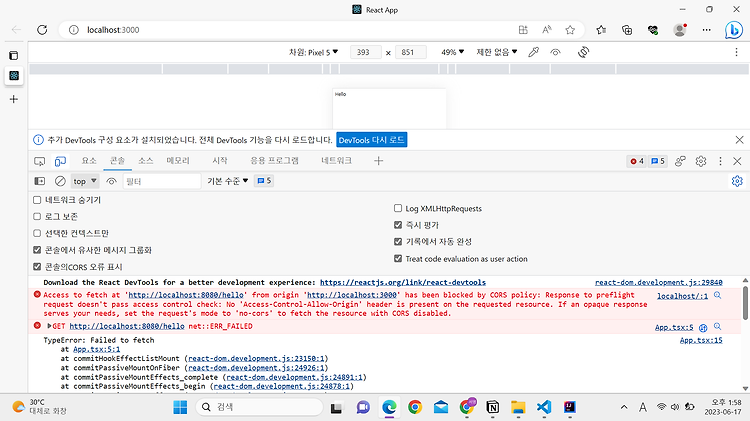
Task: Check the selected context only option
Action: point(37,233)
